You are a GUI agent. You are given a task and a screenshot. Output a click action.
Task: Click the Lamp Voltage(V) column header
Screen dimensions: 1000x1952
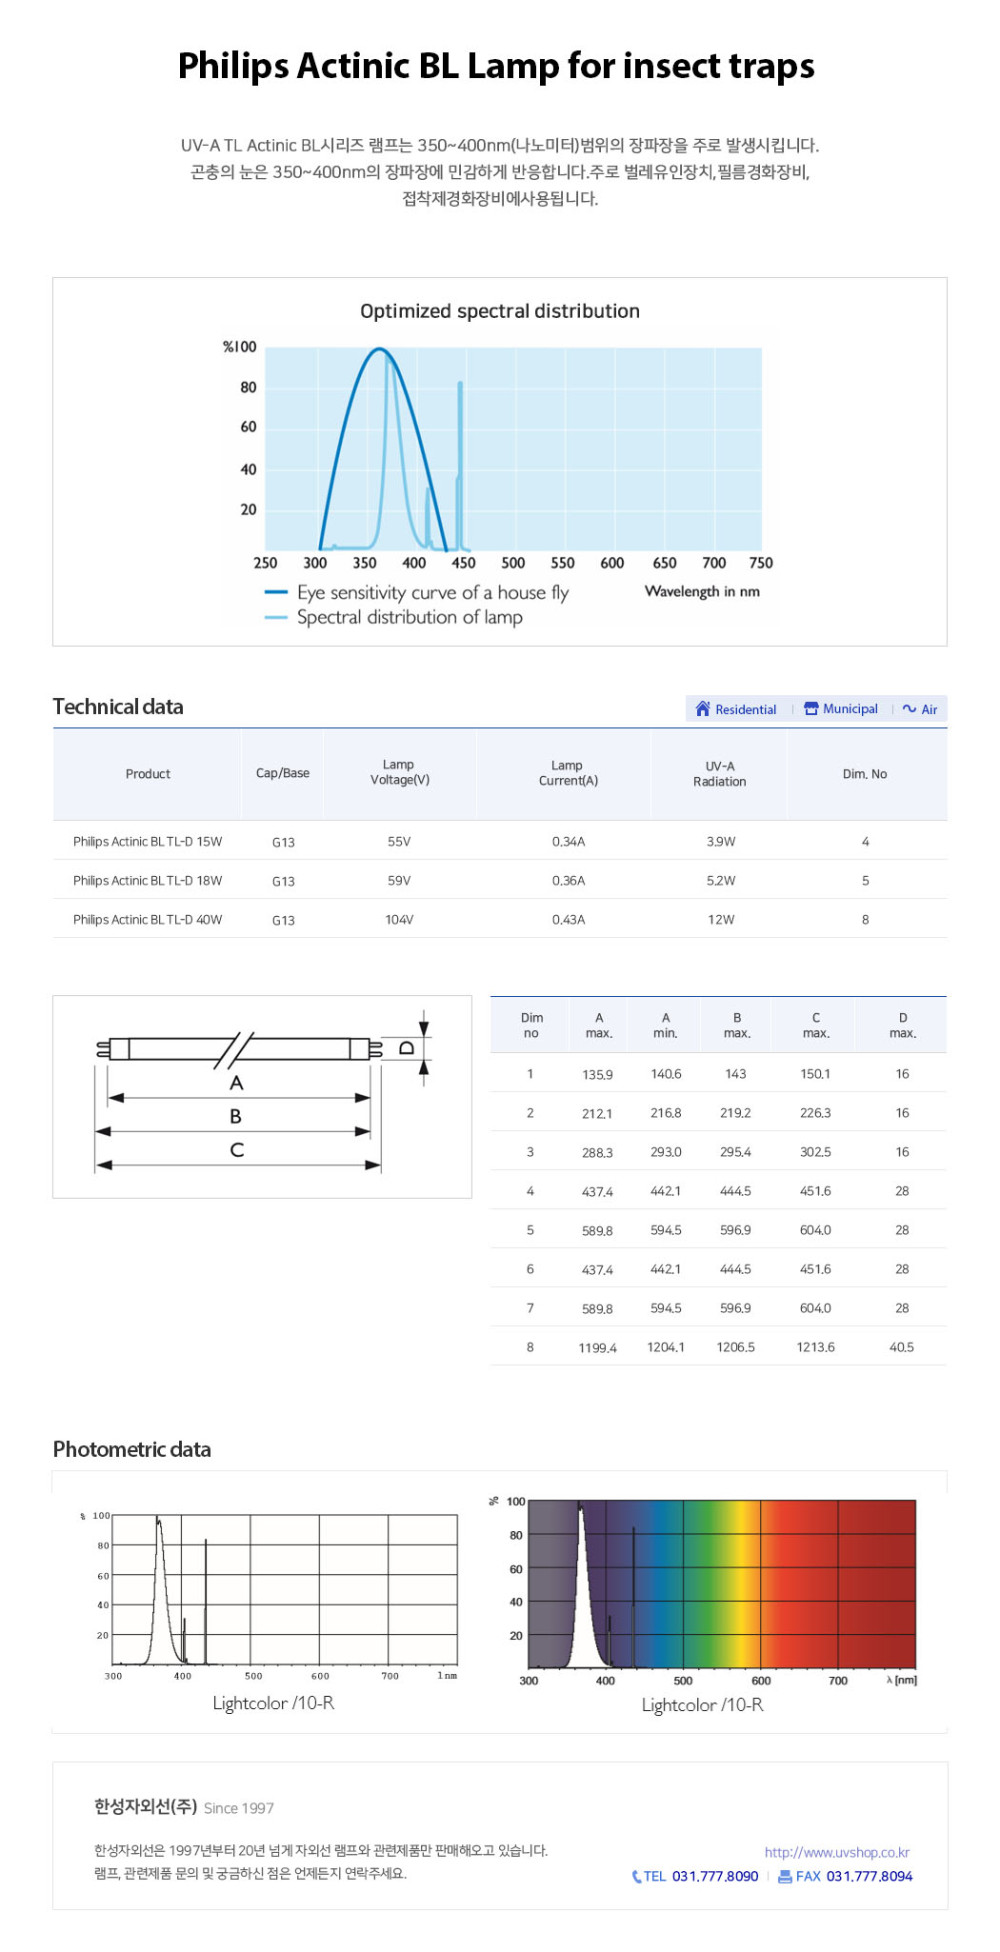tap(399, 773)
